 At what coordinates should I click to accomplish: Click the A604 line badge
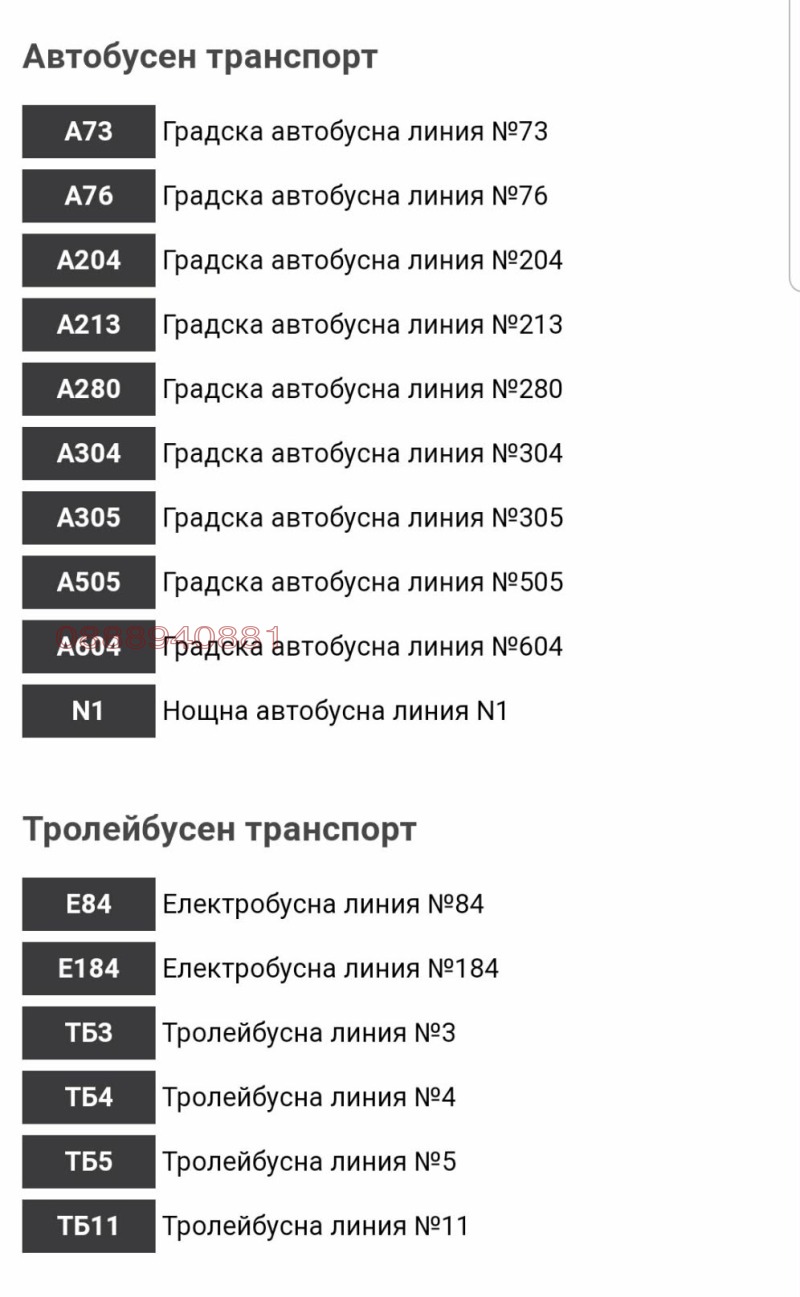[x=88, y=646]
